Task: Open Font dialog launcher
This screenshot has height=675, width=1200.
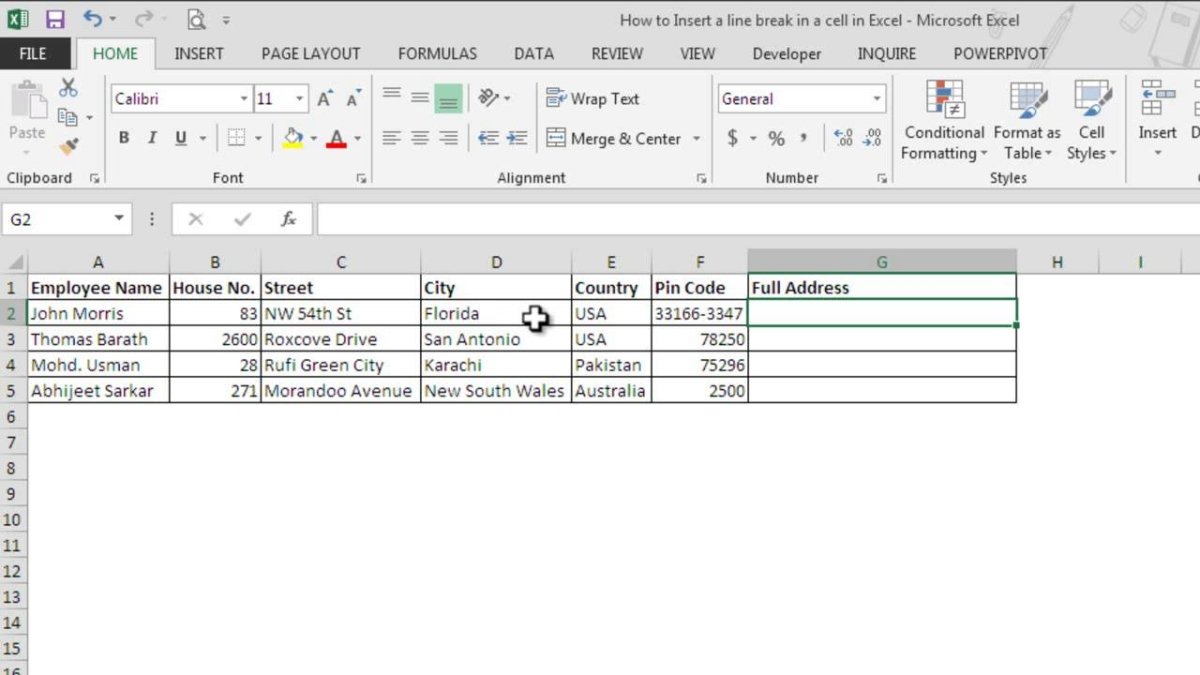Action: pyautogui.click(x=360, y=178)
